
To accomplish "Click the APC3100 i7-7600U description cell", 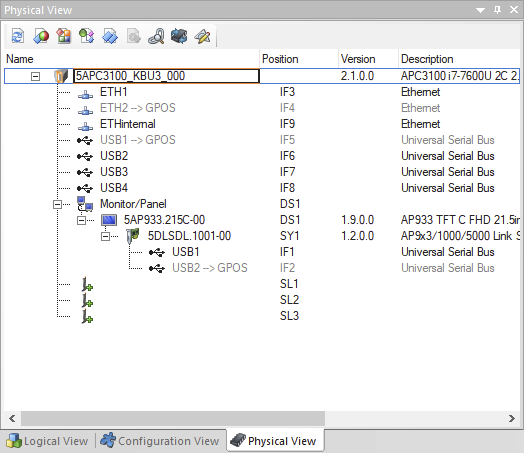I will [460, 76].
